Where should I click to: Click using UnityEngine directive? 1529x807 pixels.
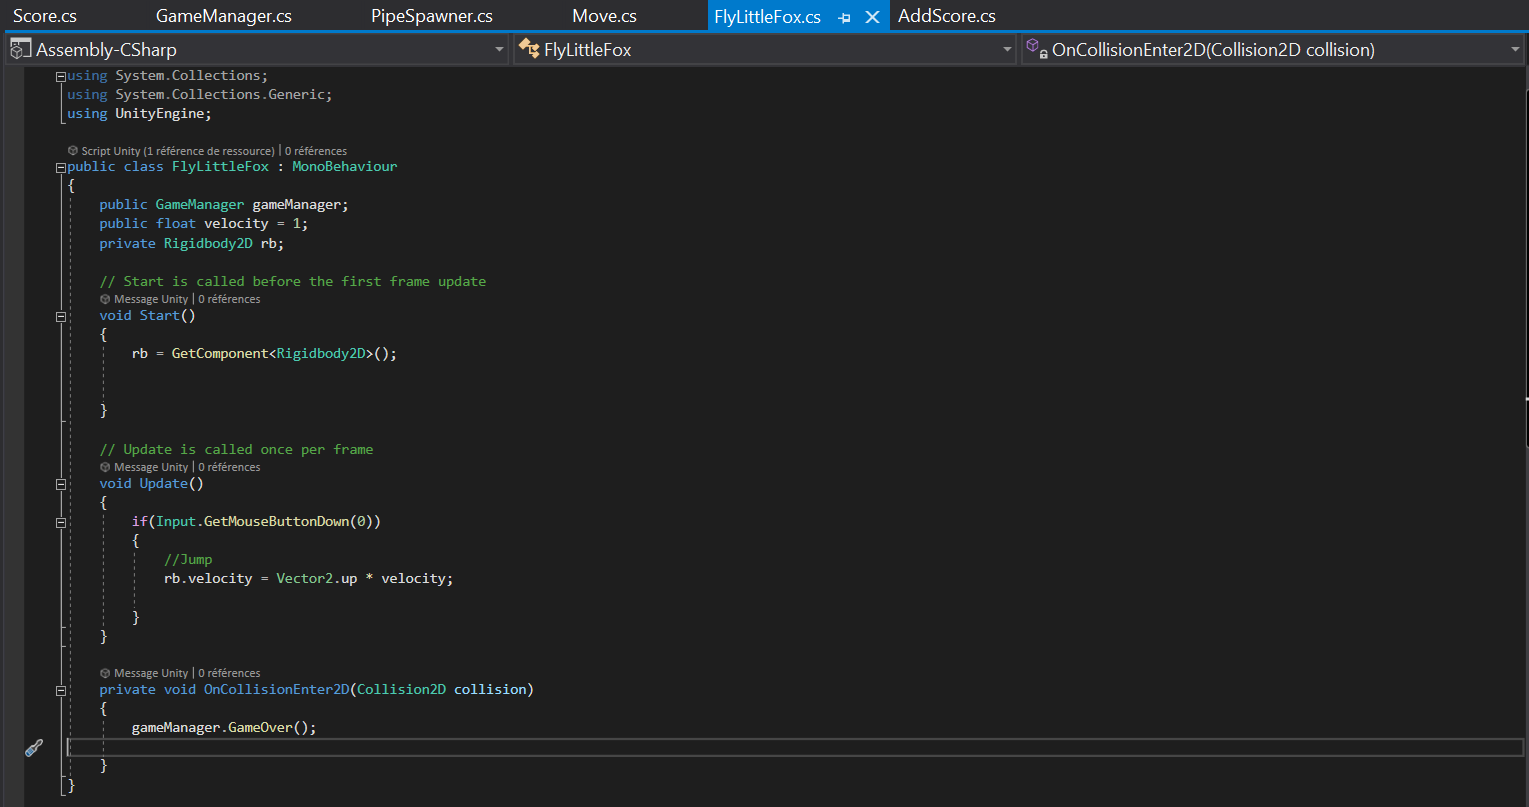tap(139, 113)
